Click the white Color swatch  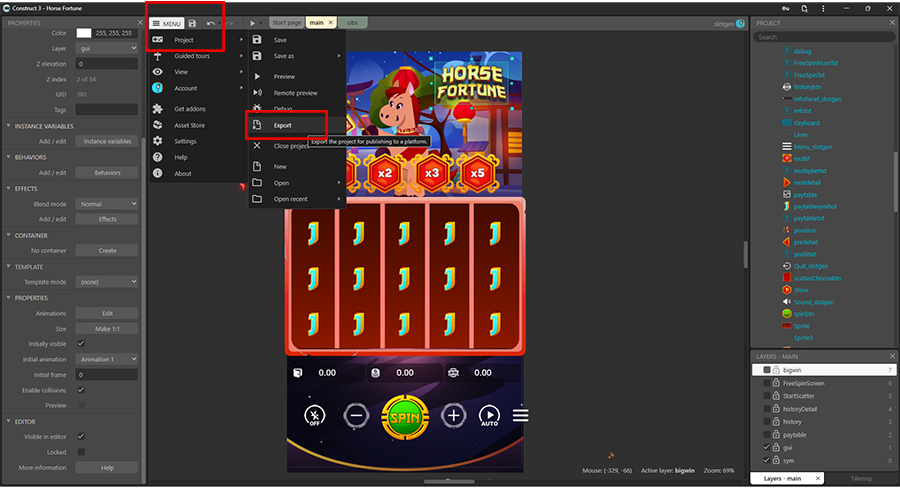click(84, 33)
